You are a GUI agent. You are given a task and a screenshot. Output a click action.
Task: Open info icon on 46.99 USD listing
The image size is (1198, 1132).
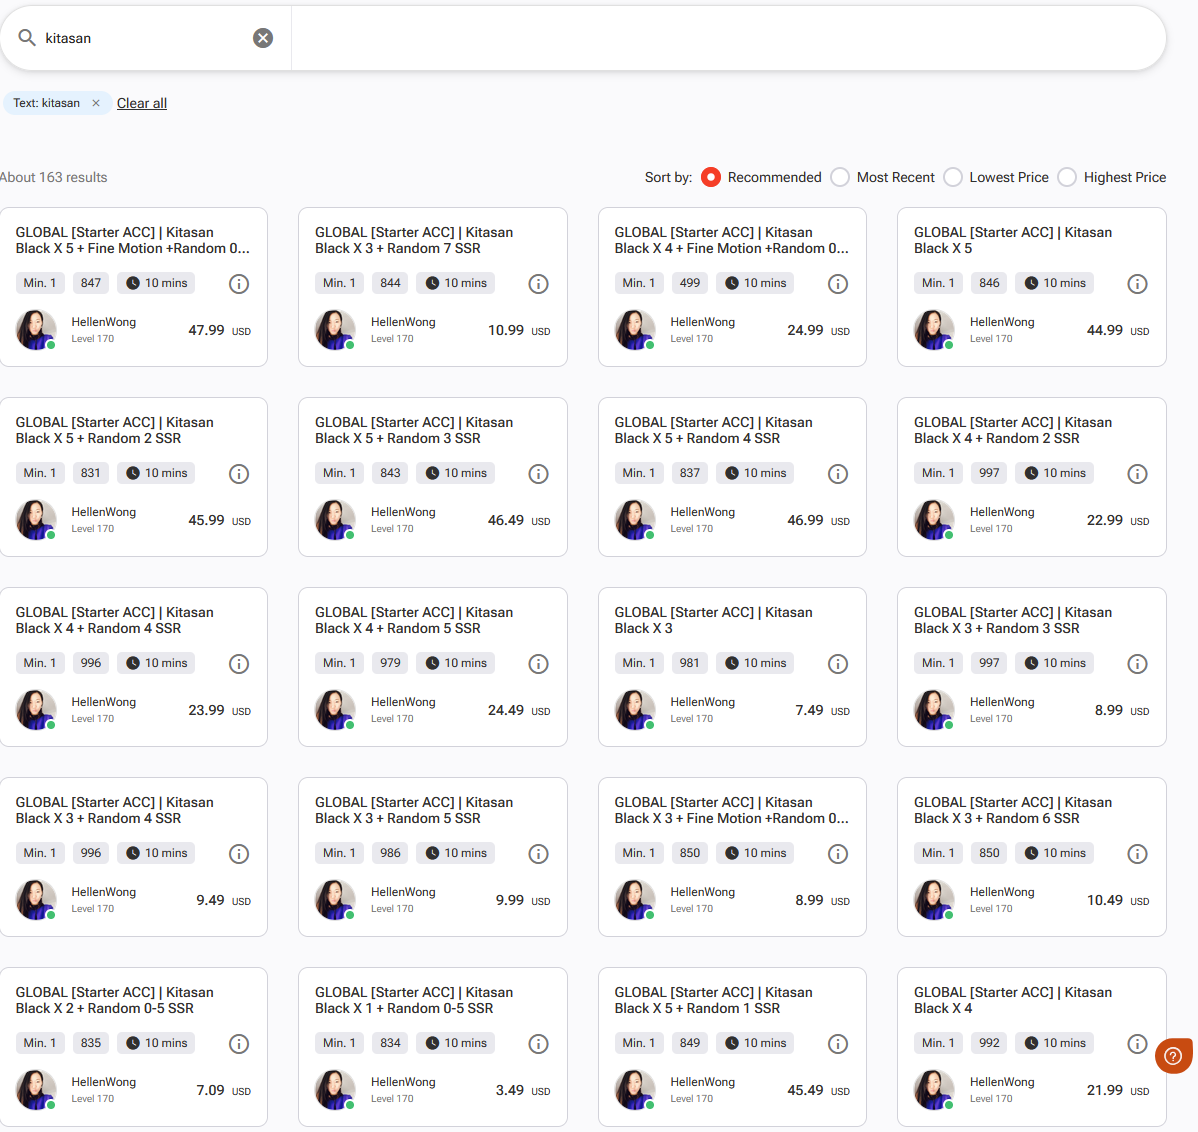838,474
